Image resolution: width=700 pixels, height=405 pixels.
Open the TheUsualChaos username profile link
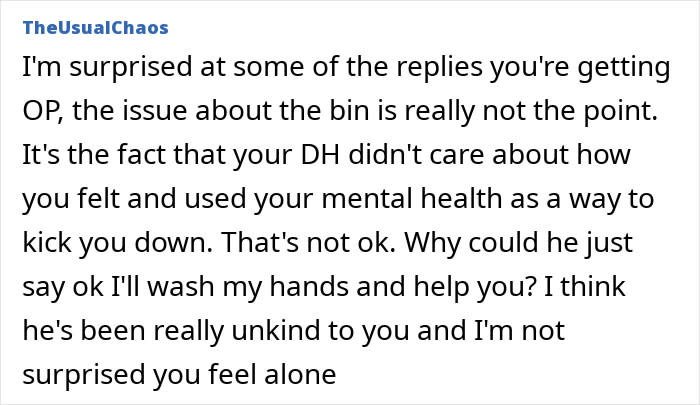click(x=94, y=27)
